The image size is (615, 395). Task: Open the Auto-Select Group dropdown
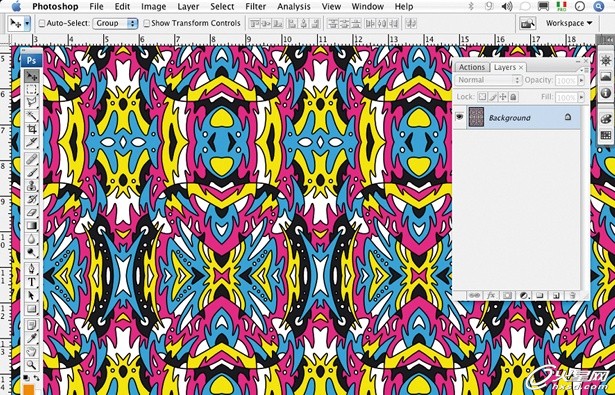pos(115,23)
